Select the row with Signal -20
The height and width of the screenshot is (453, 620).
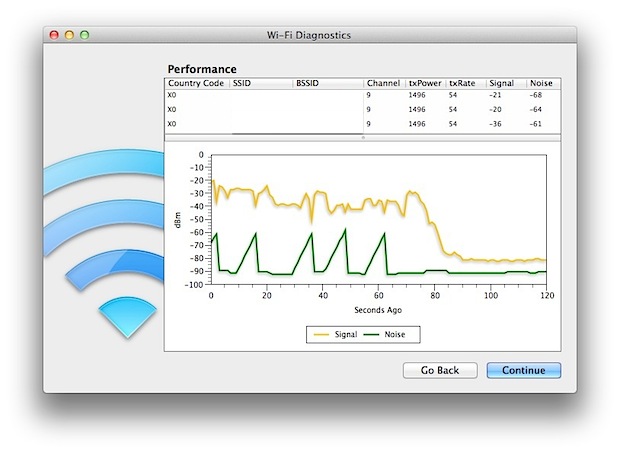[x=362, y=109]
